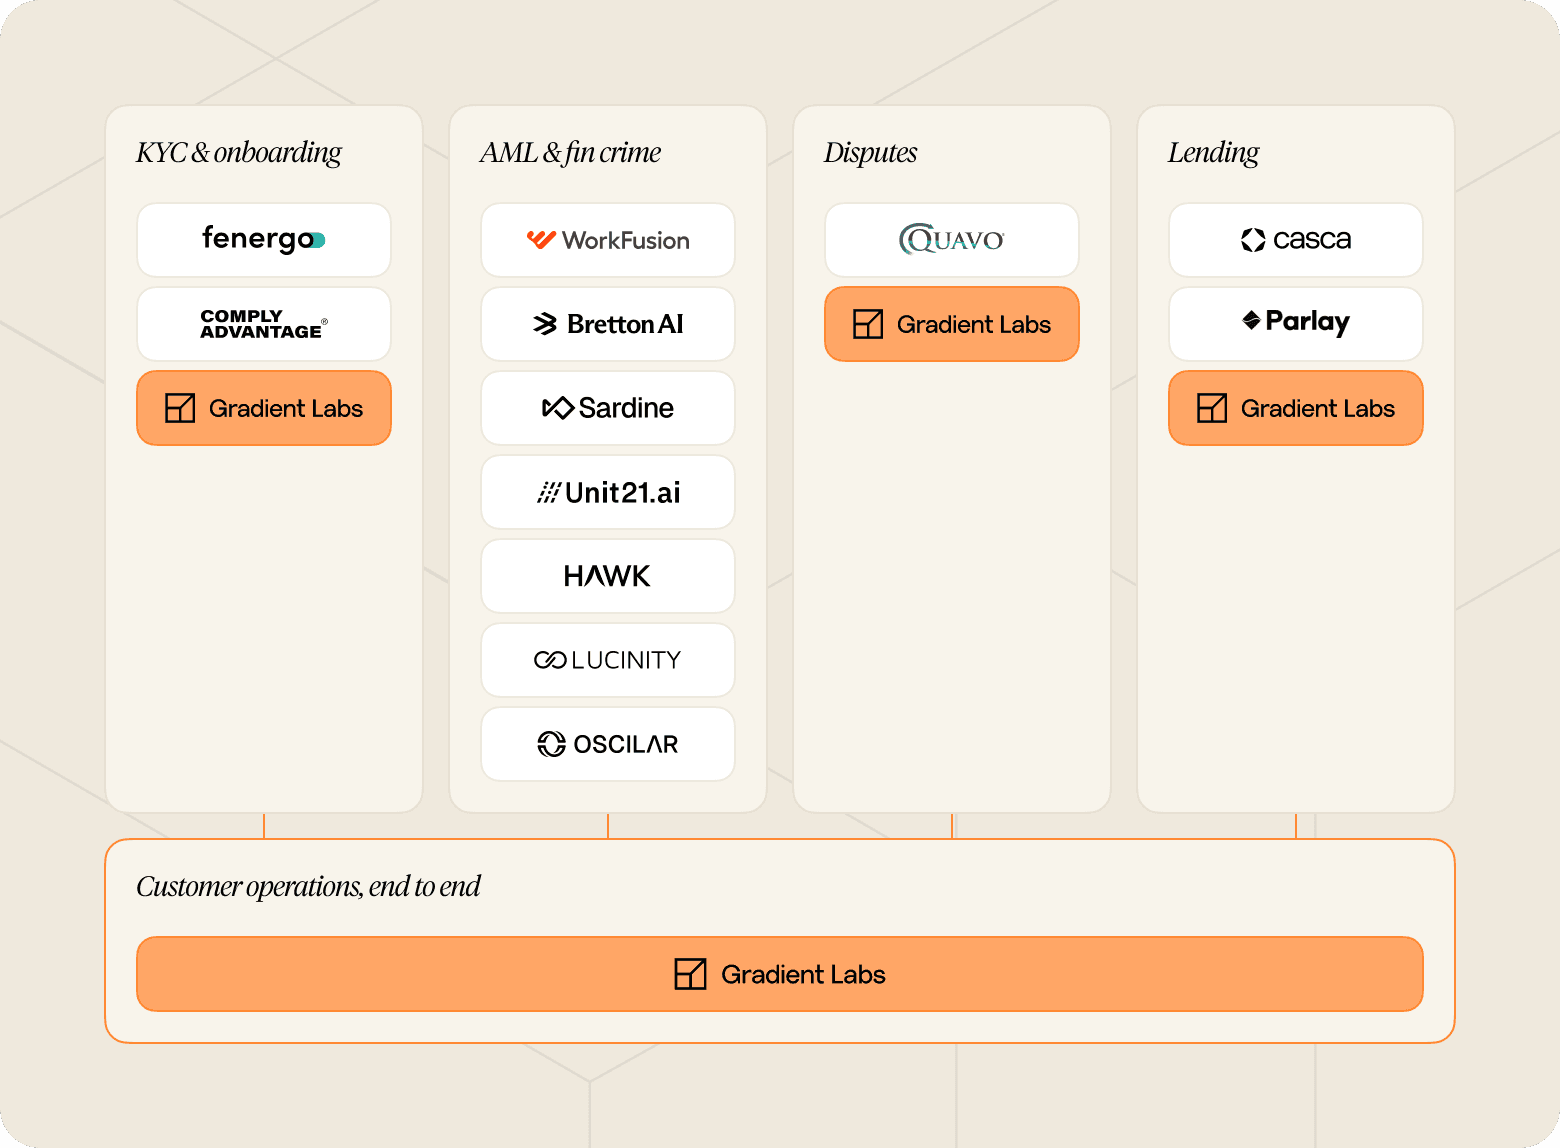Click the casca ring logo icon

(1253, 240)
